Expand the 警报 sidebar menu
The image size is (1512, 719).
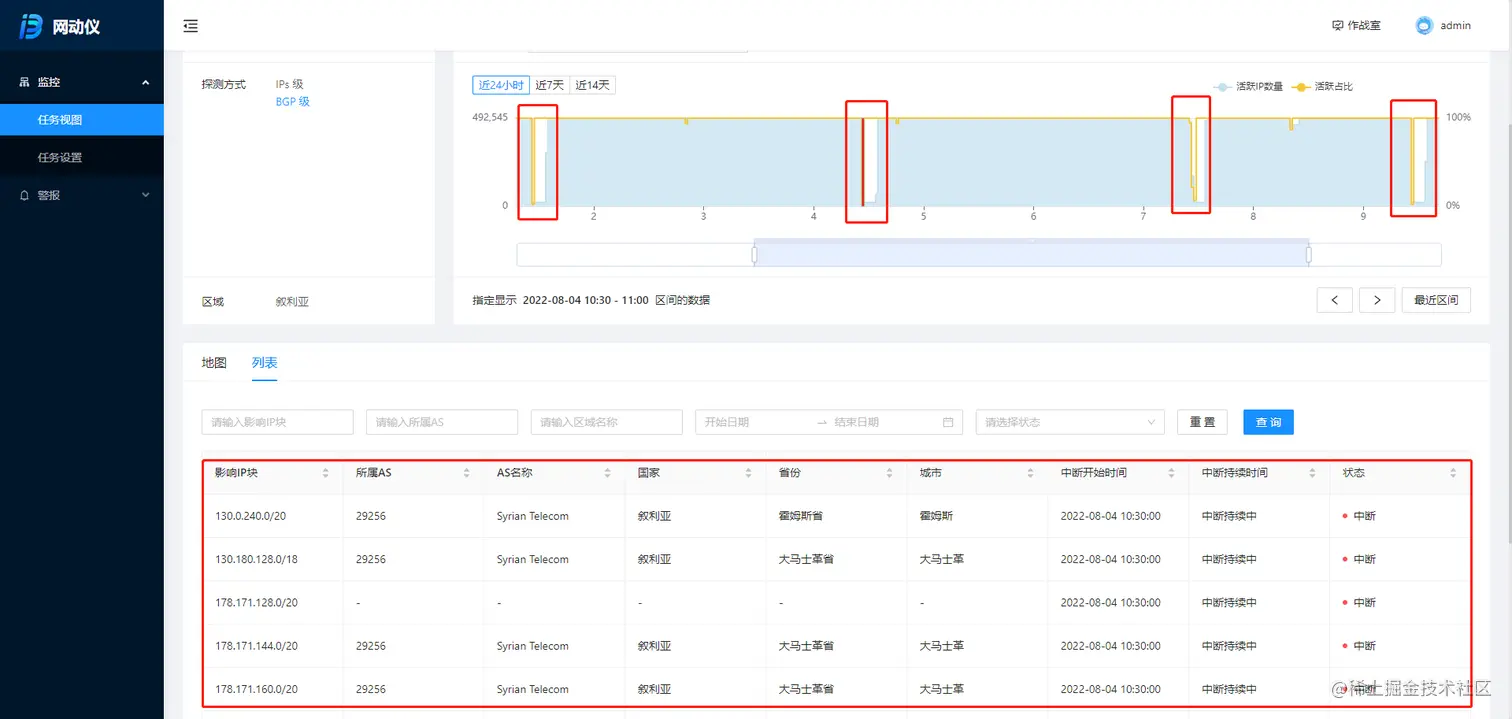pyautogui.click(x=146, y=195)
